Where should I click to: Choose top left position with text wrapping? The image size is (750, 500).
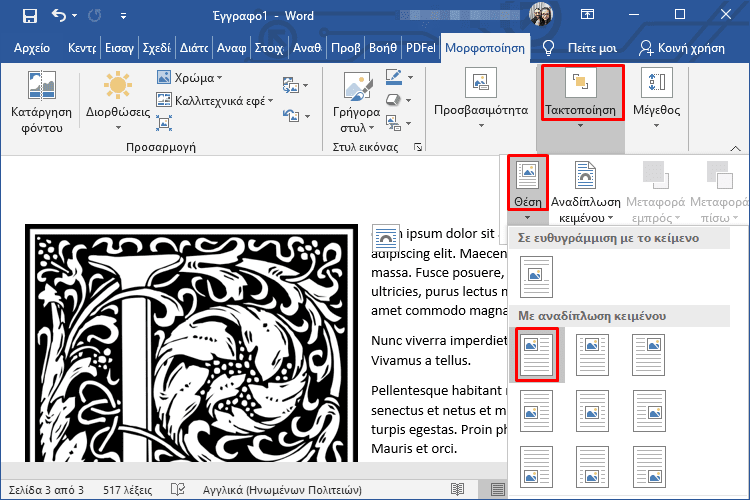point(537,355)
